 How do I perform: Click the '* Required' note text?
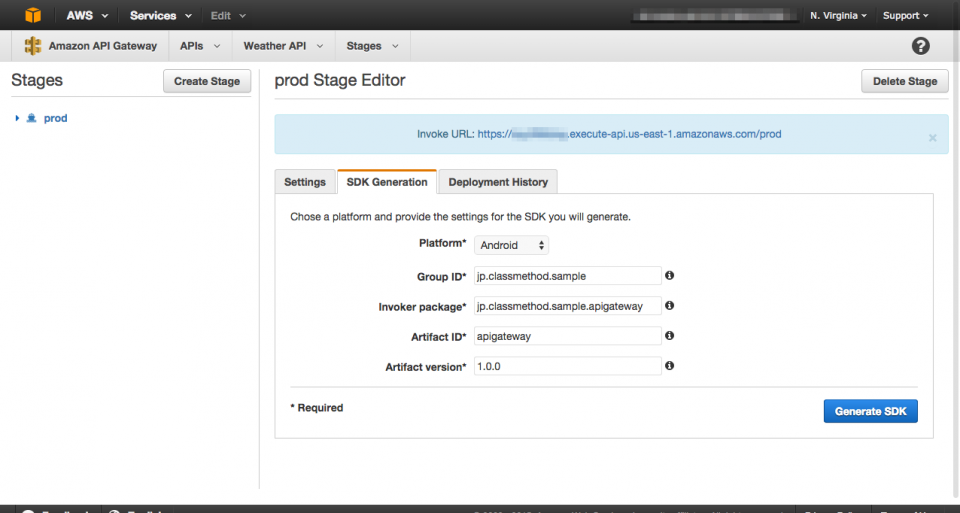317,408
